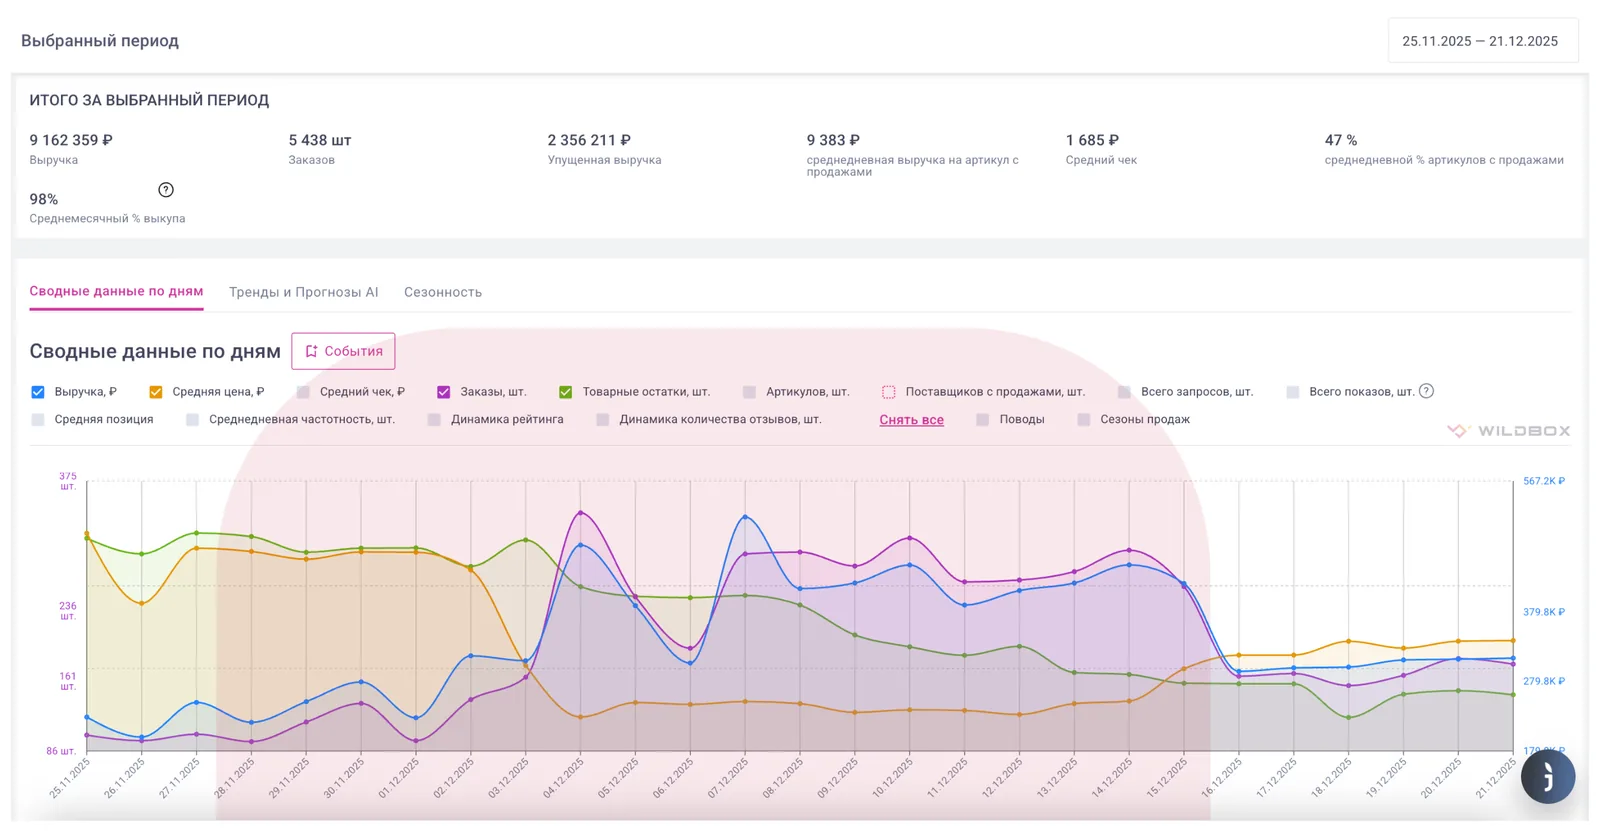This screenshot has width=1600, height=831.
Task: Tick the Всего показов, шт. checkbox
Action: [1293, 392]
